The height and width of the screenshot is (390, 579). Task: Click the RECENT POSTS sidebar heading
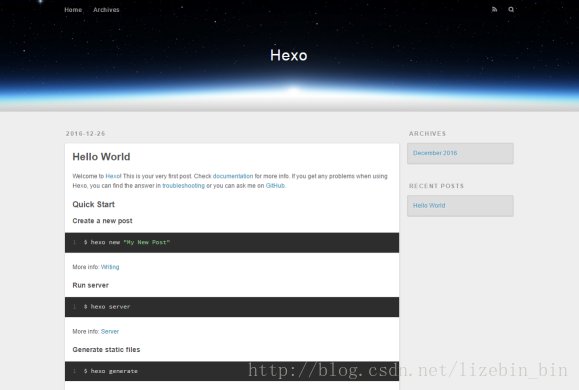coord(436,186)
